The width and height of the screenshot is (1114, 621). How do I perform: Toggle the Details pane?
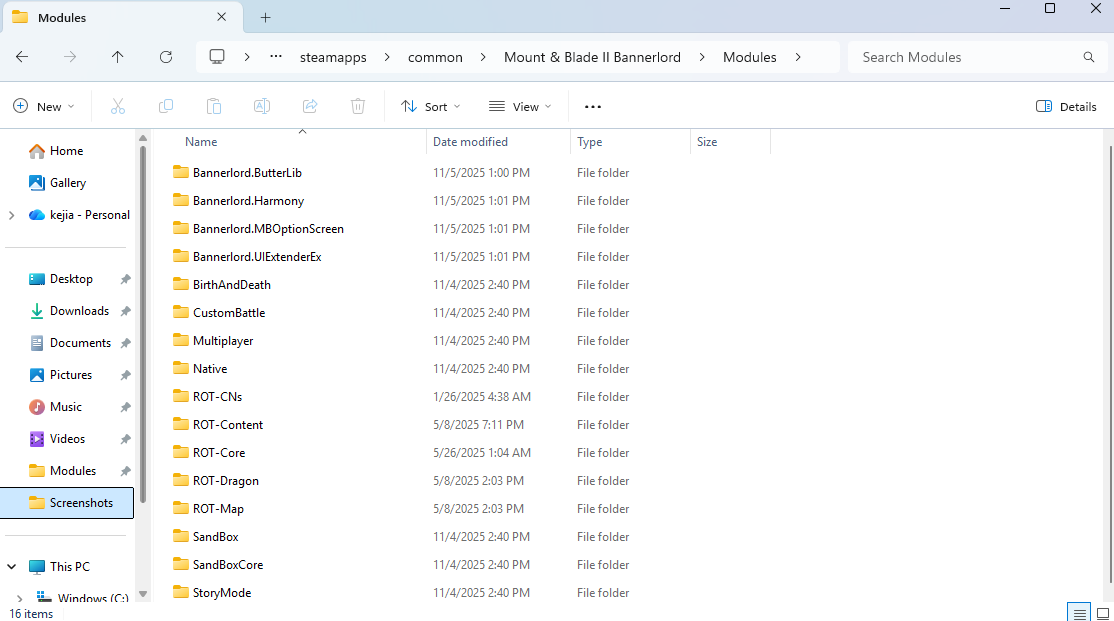click(1066, 106)
